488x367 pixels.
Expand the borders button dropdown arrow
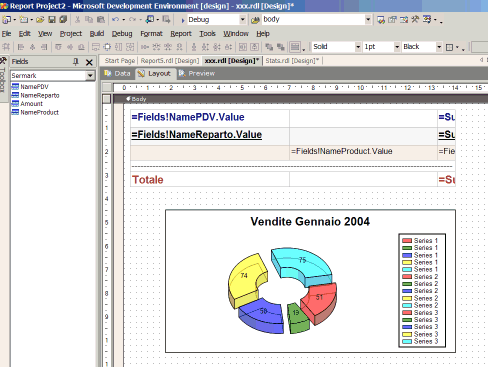point(457,47)
